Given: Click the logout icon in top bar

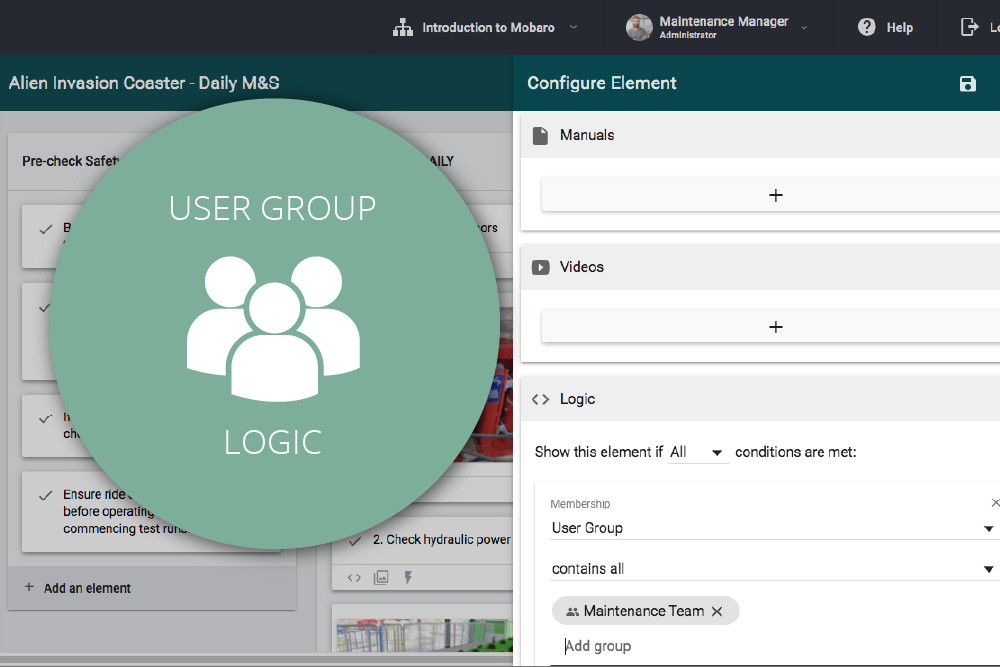Looking at the screenshot, I should pos(969,27).
